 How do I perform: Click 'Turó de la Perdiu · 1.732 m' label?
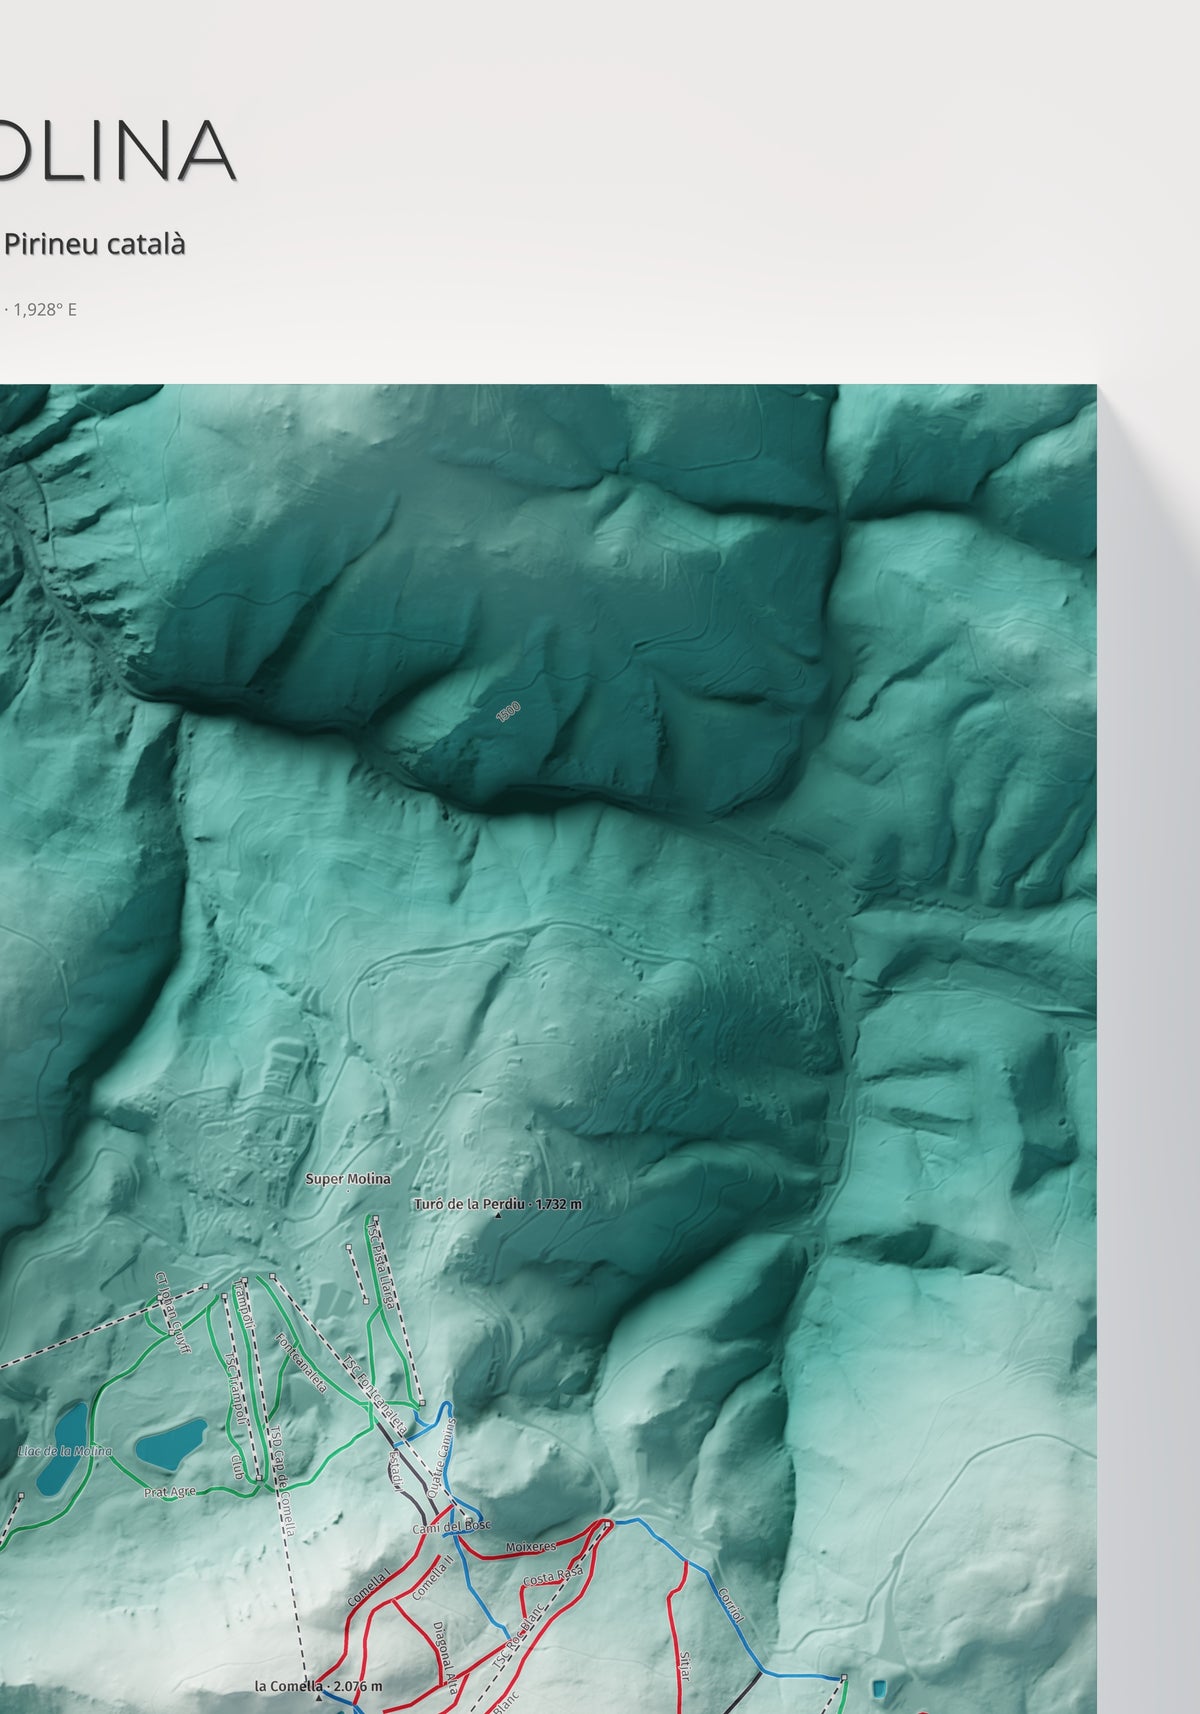[498, 1204]
